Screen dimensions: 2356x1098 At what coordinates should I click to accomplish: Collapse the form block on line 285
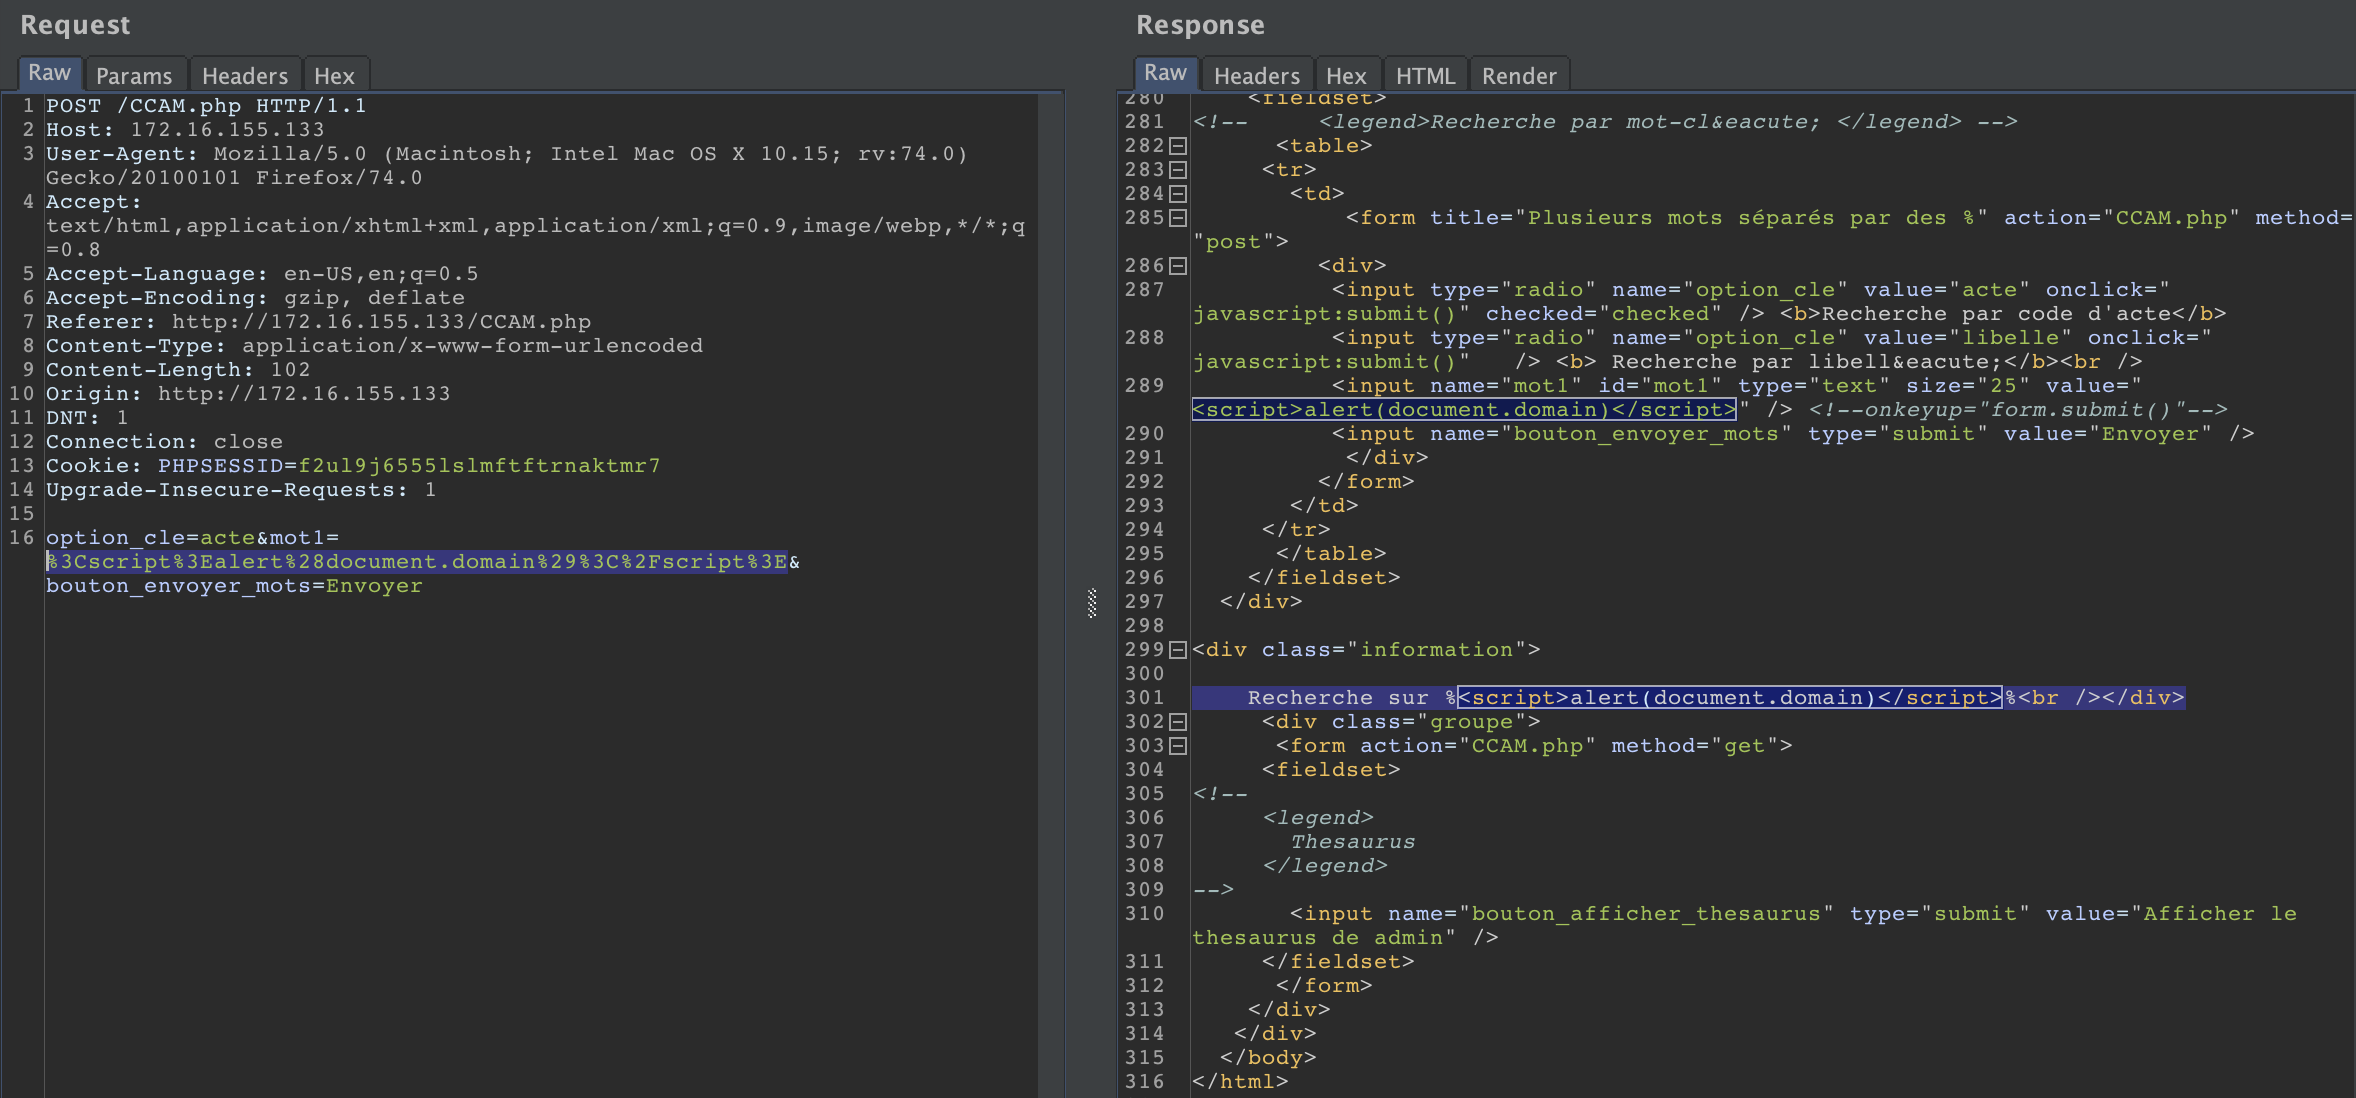1178,218
